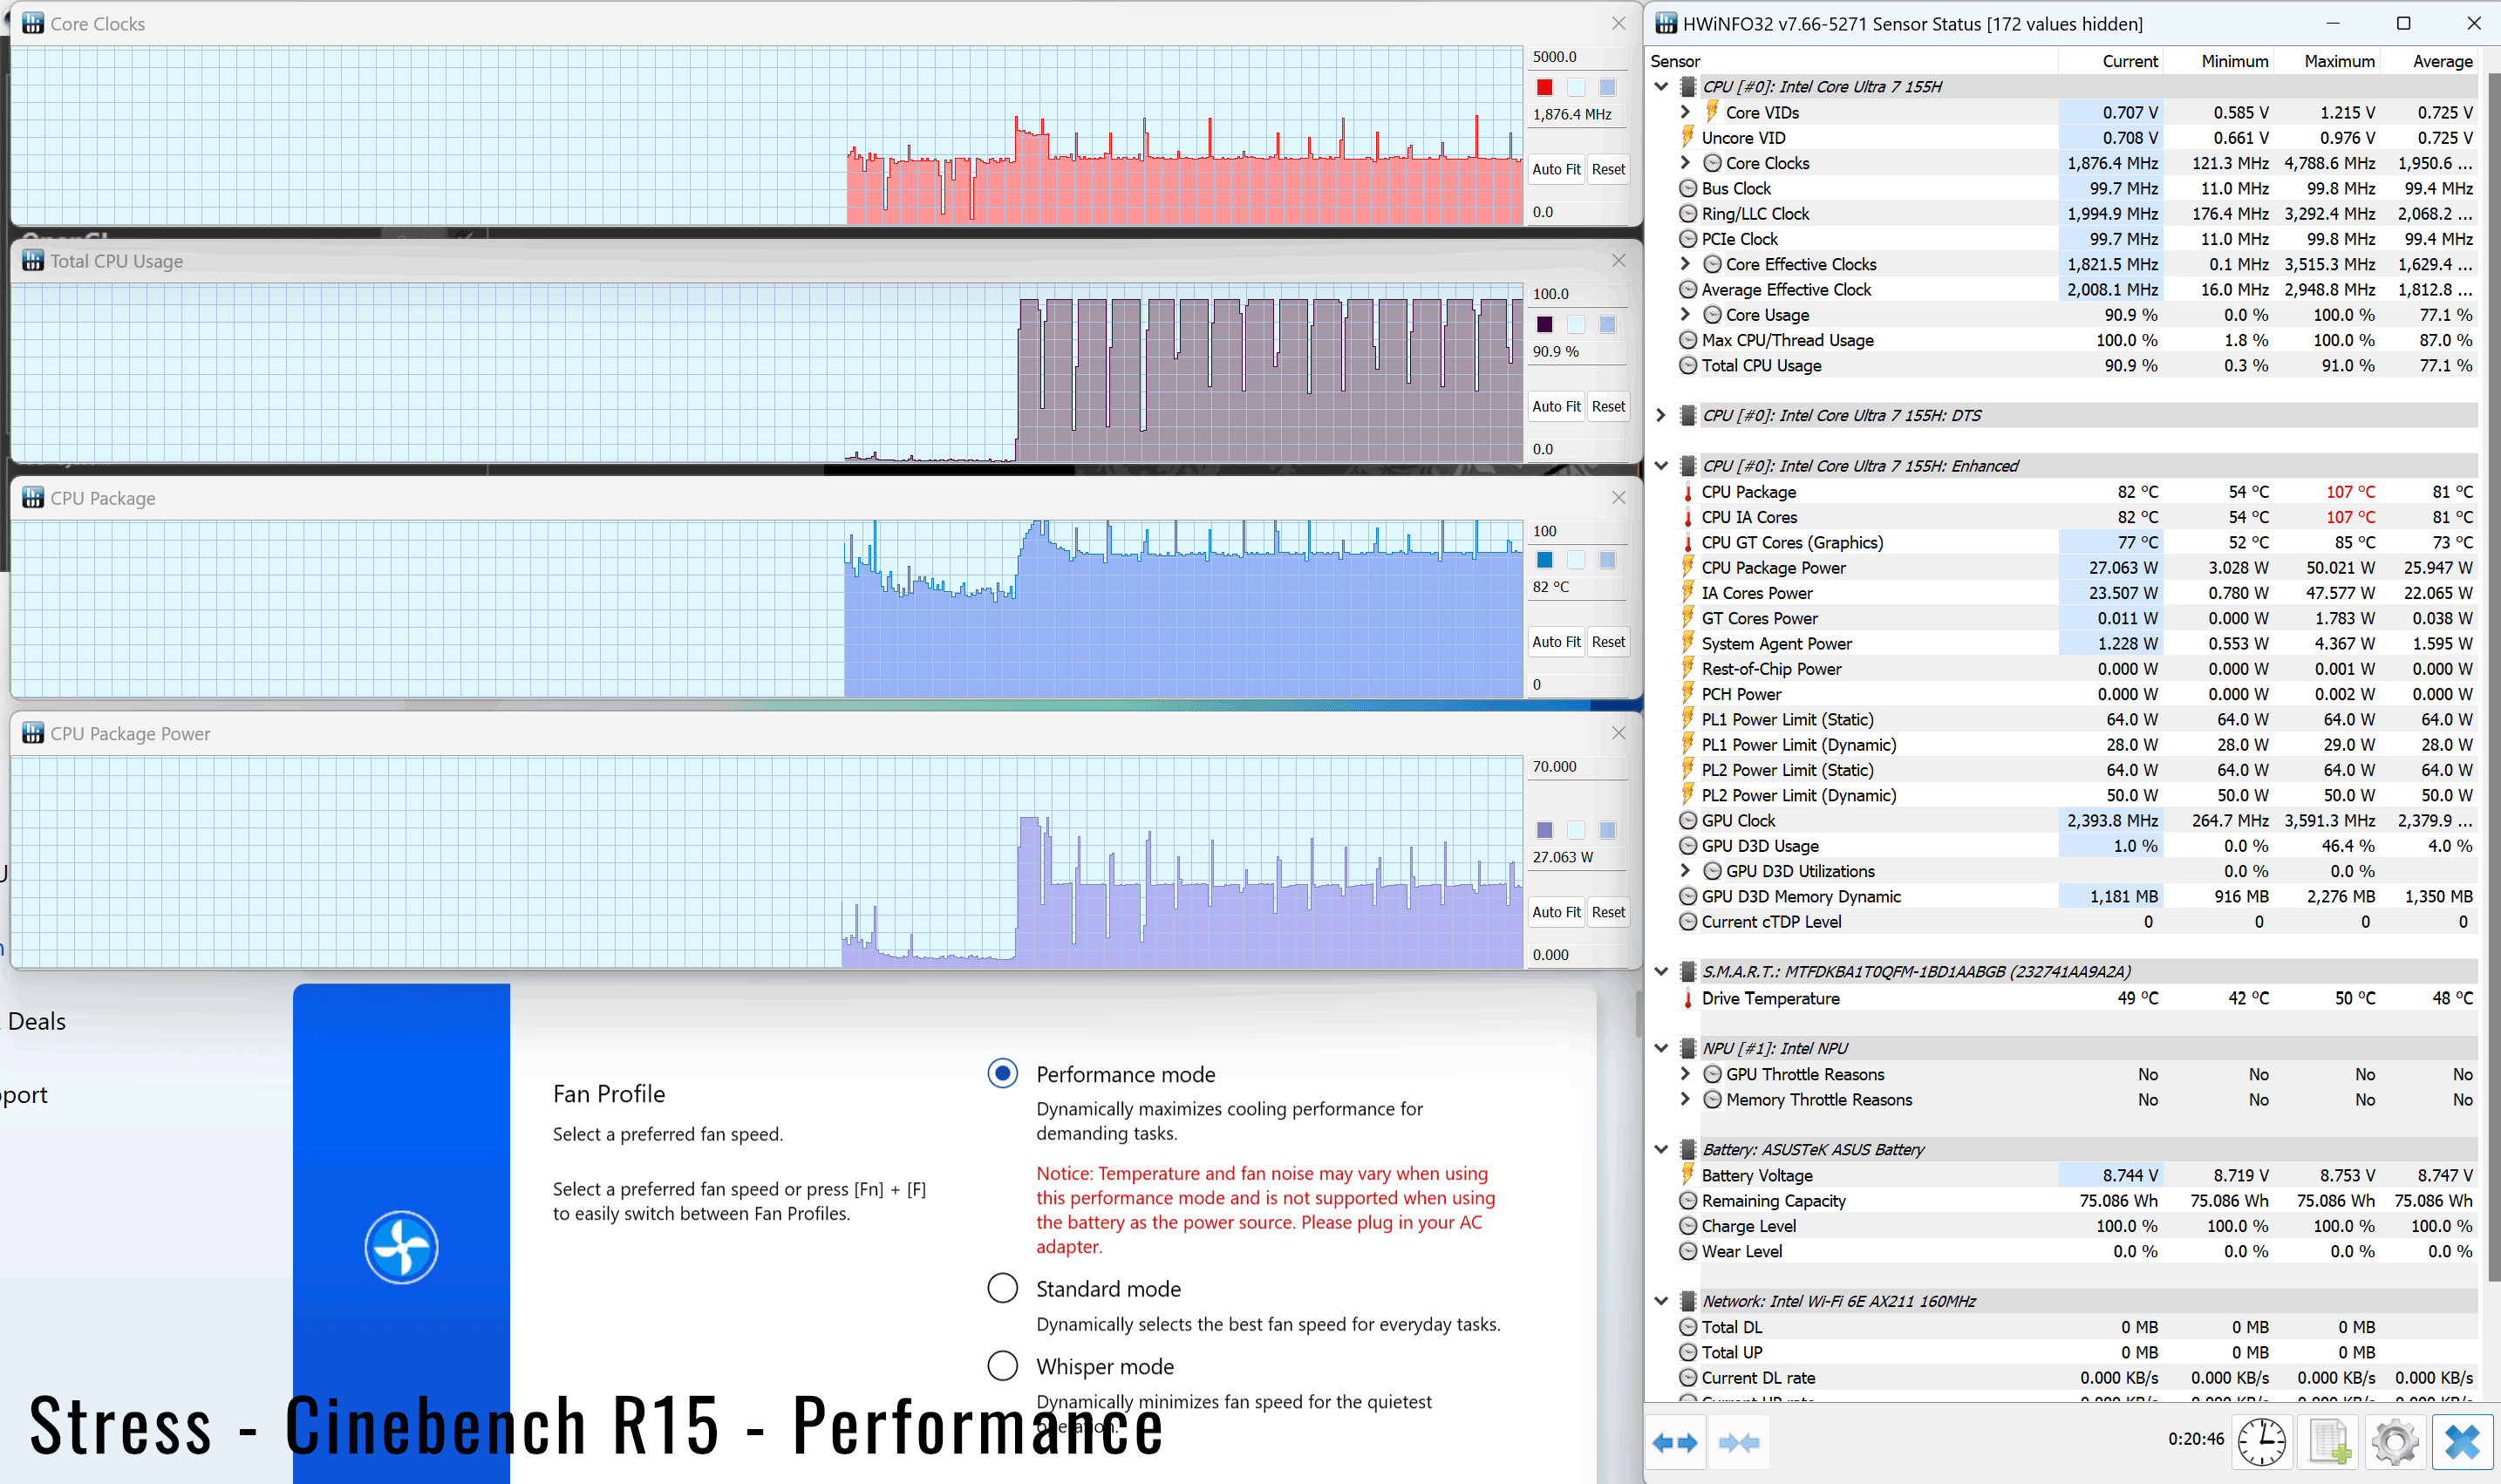Click the blue X close sensors icon
This screenshot has width=2501, height=1484.
2462,1441
